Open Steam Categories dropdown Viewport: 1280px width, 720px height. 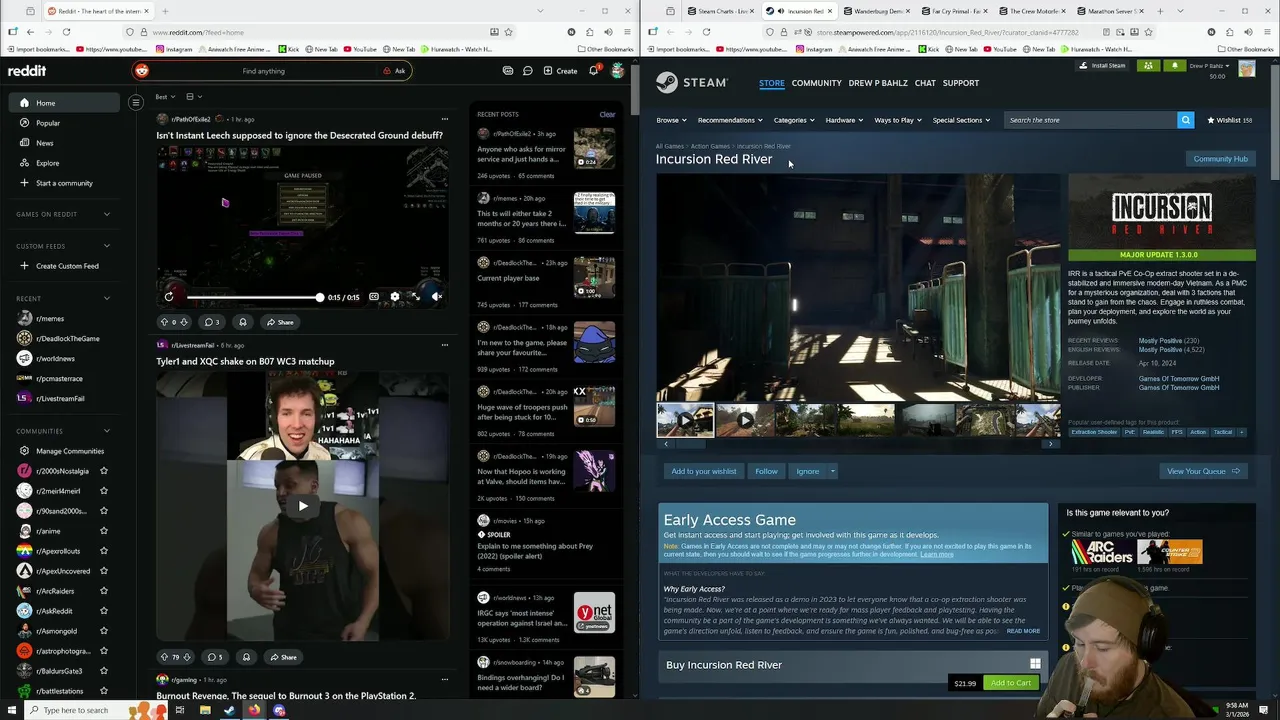tap(793, 120)
